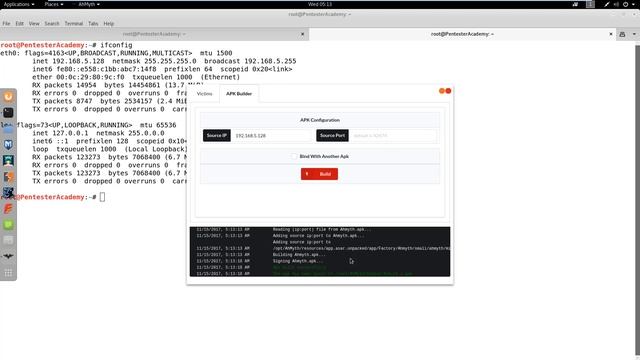Click the workspace indicator in the top bar
Viewport: 640px width, 360px height.
(x=590, y=4)
